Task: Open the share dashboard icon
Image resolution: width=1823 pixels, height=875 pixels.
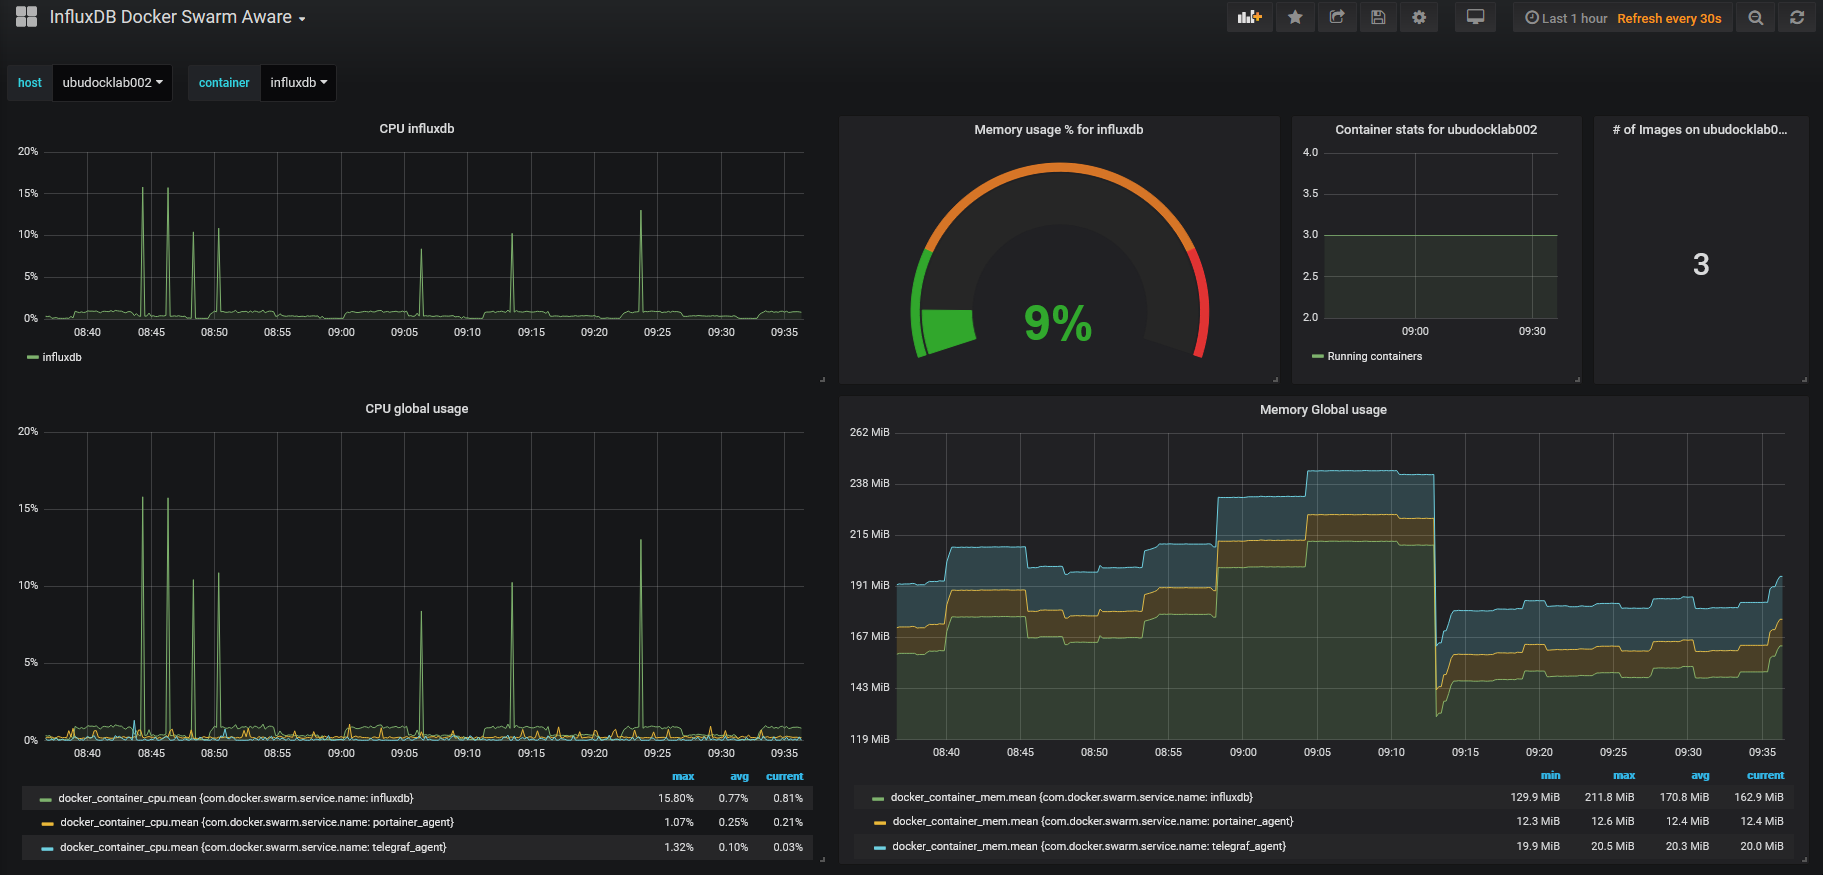Action: (1337, 17)
